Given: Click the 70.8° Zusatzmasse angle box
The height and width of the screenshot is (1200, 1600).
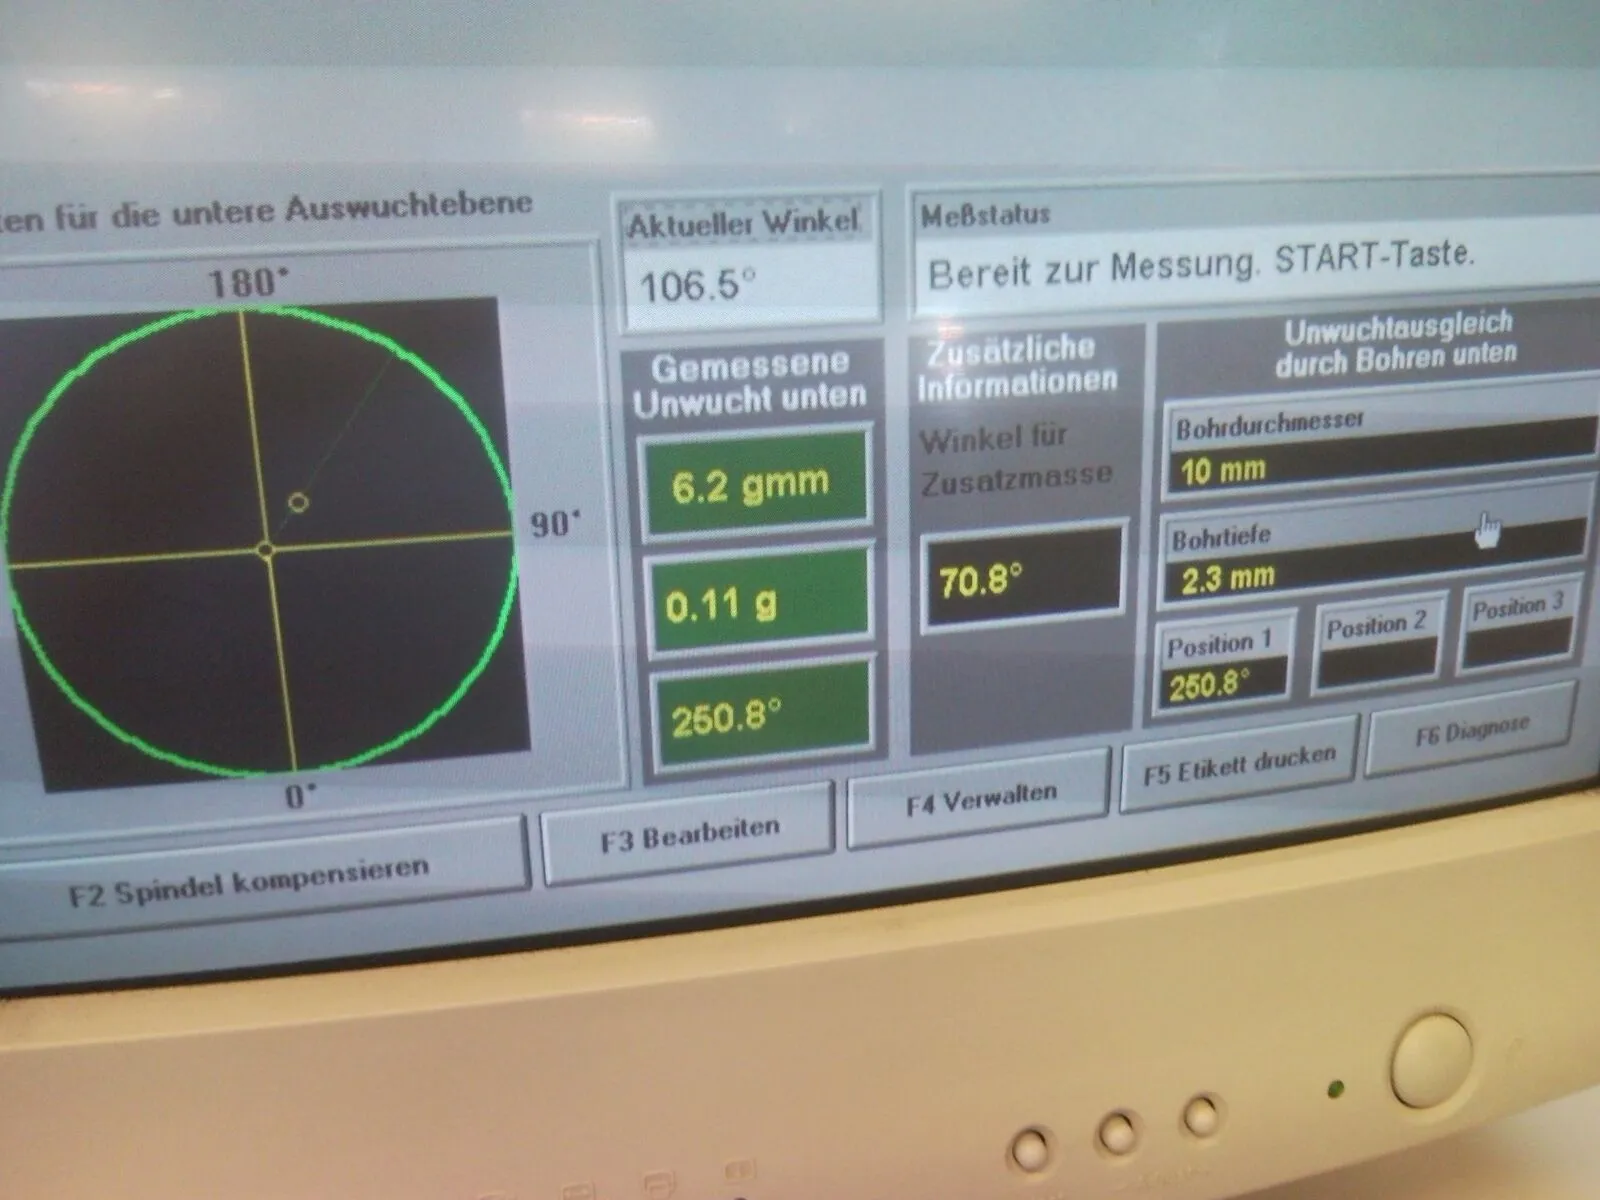Looking at the screenshot, I should 1022,580.
